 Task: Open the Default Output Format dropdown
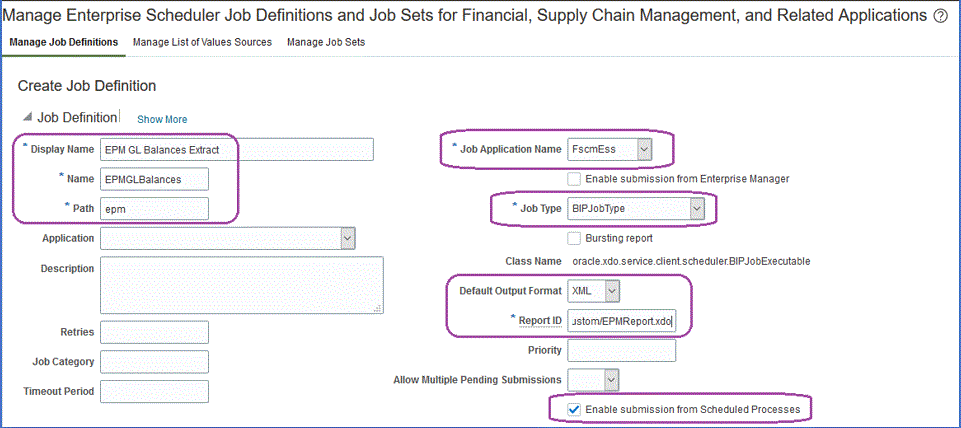[x=612, y=291]
